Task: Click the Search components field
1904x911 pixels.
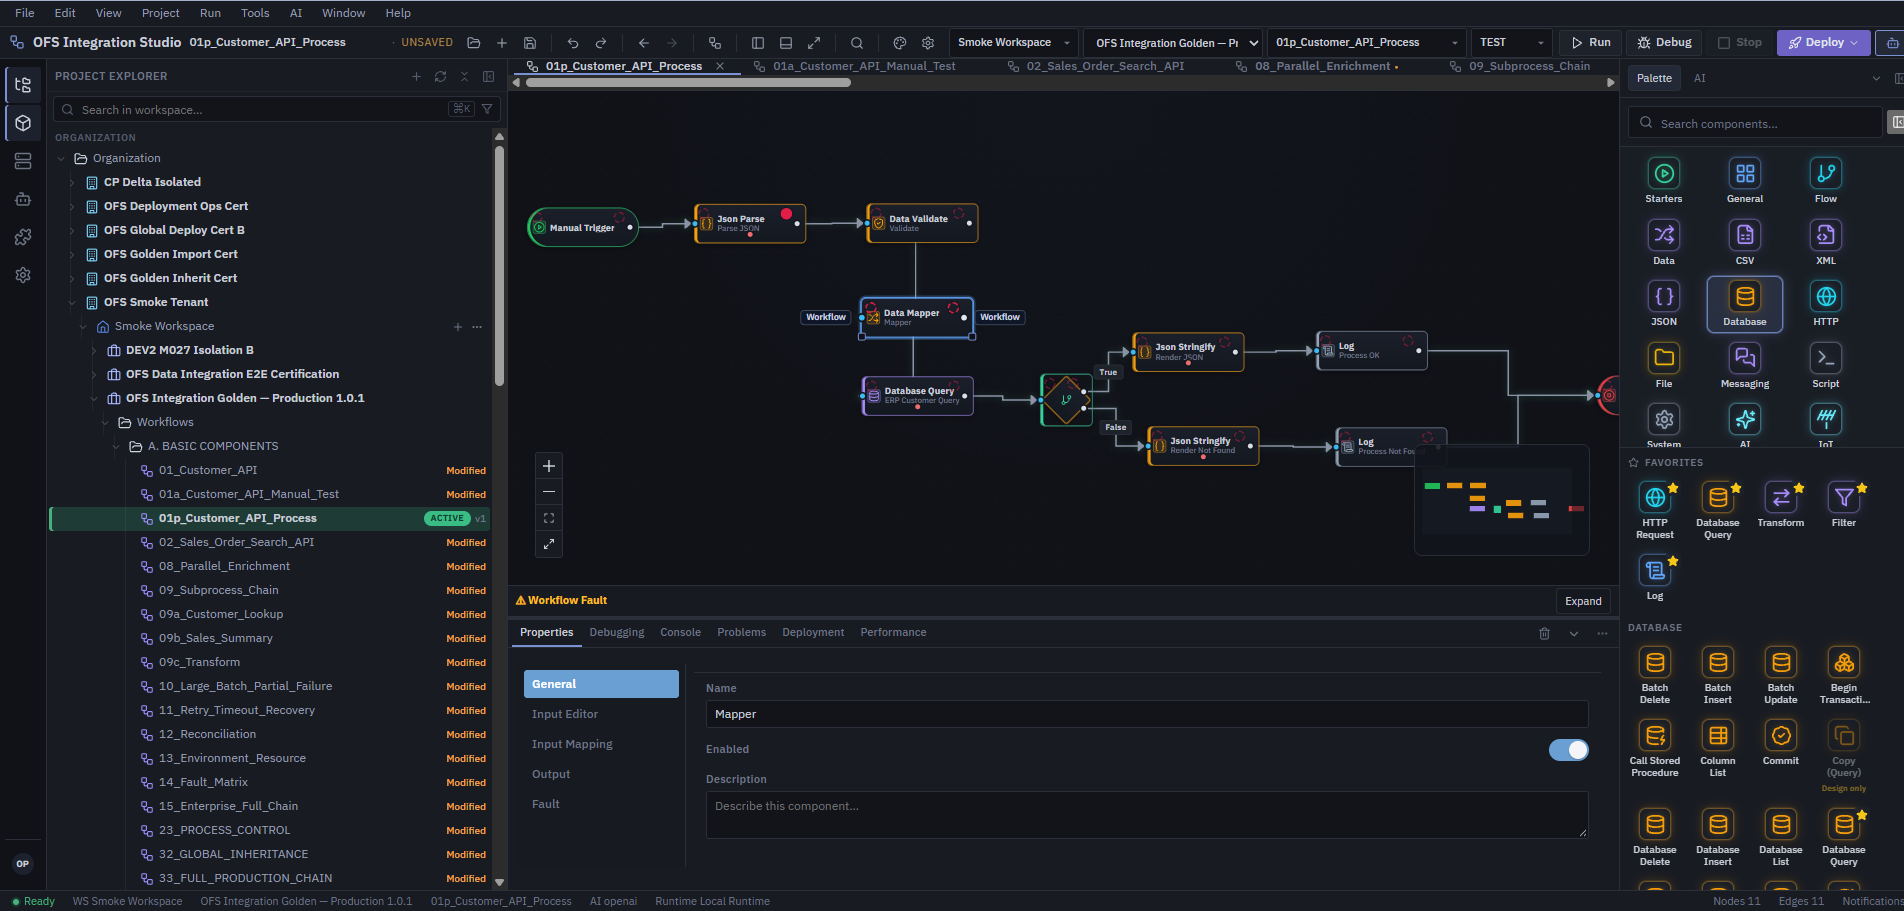Action: [x=1755, y=123]
